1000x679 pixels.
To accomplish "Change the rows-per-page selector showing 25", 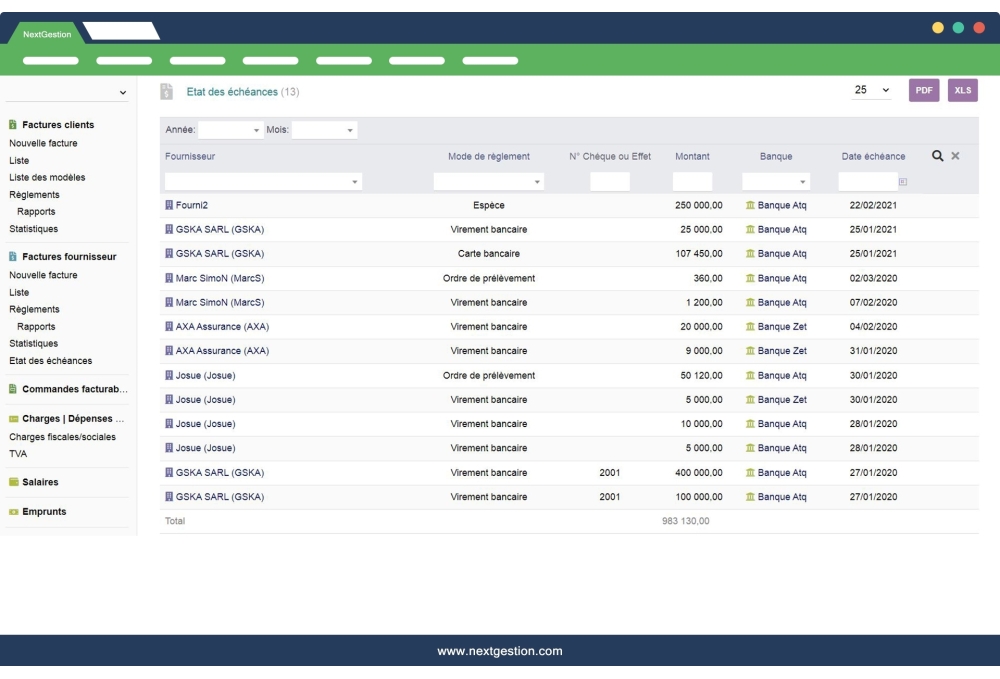I will (871, 90).
